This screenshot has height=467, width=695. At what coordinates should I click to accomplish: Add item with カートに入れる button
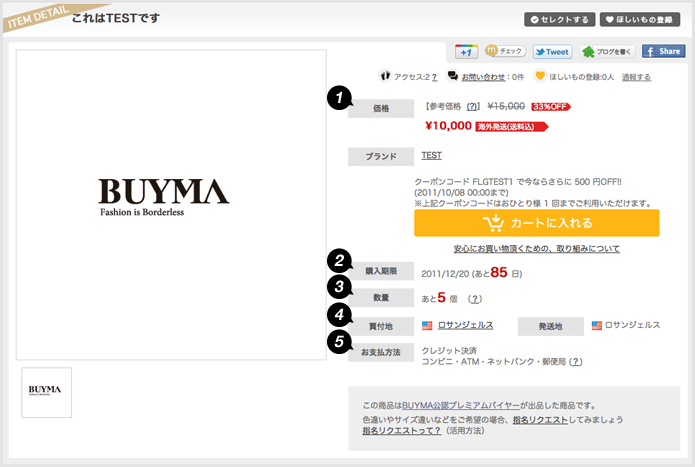(x=536, y=223)
